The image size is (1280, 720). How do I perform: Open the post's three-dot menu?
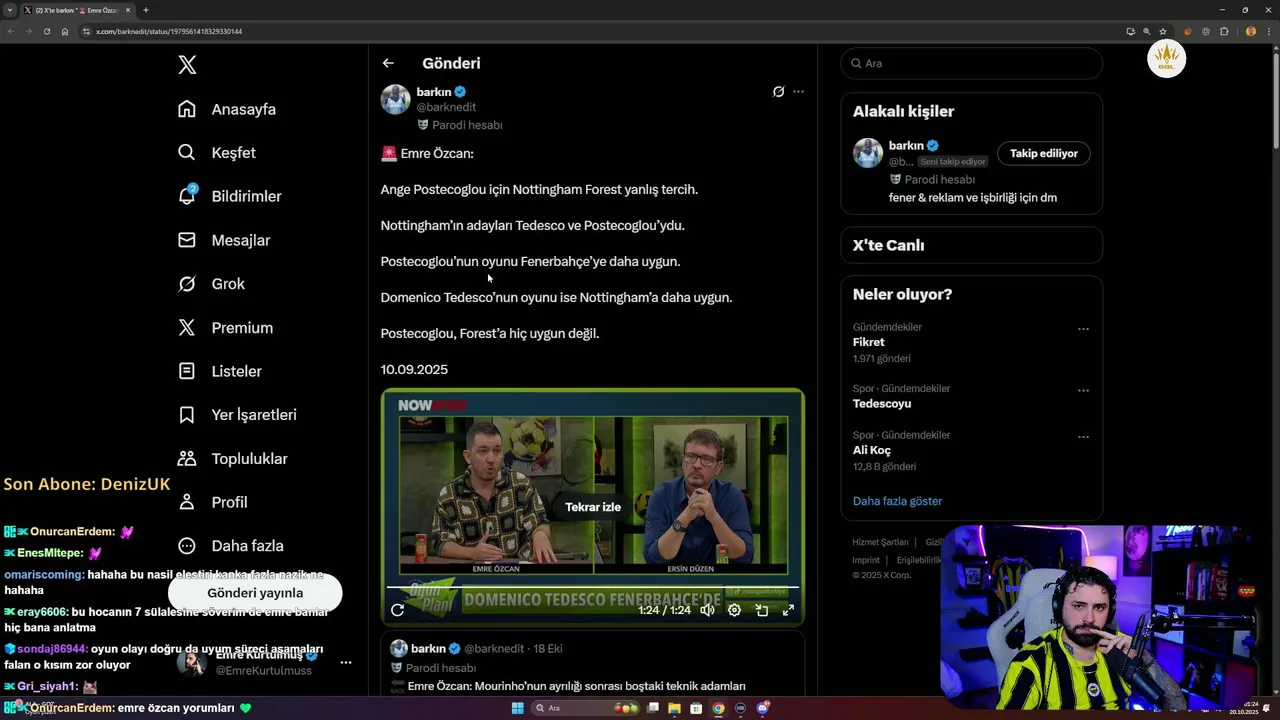(798, 91)
